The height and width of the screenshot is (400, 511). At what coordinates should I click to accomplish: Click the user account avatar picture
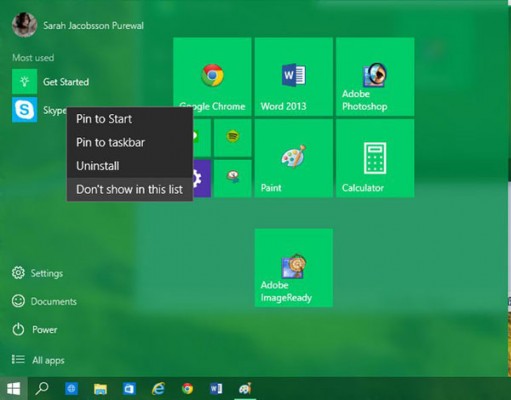coord(24,25)
